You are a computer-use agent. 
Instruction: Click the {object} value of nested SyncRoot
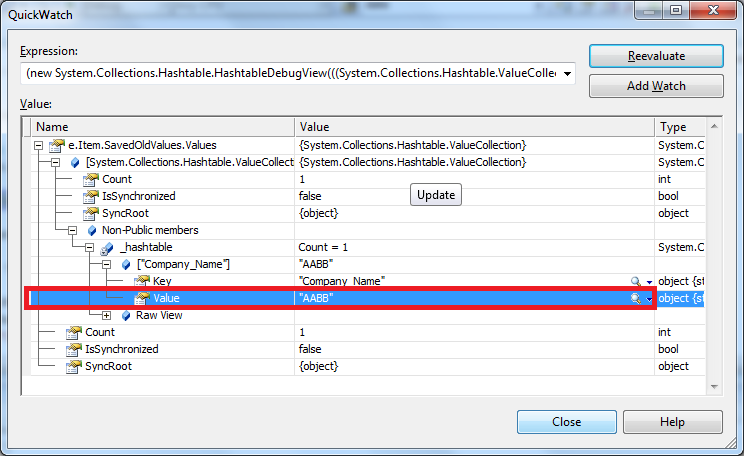pyautogui.click(x=318, y=214)
